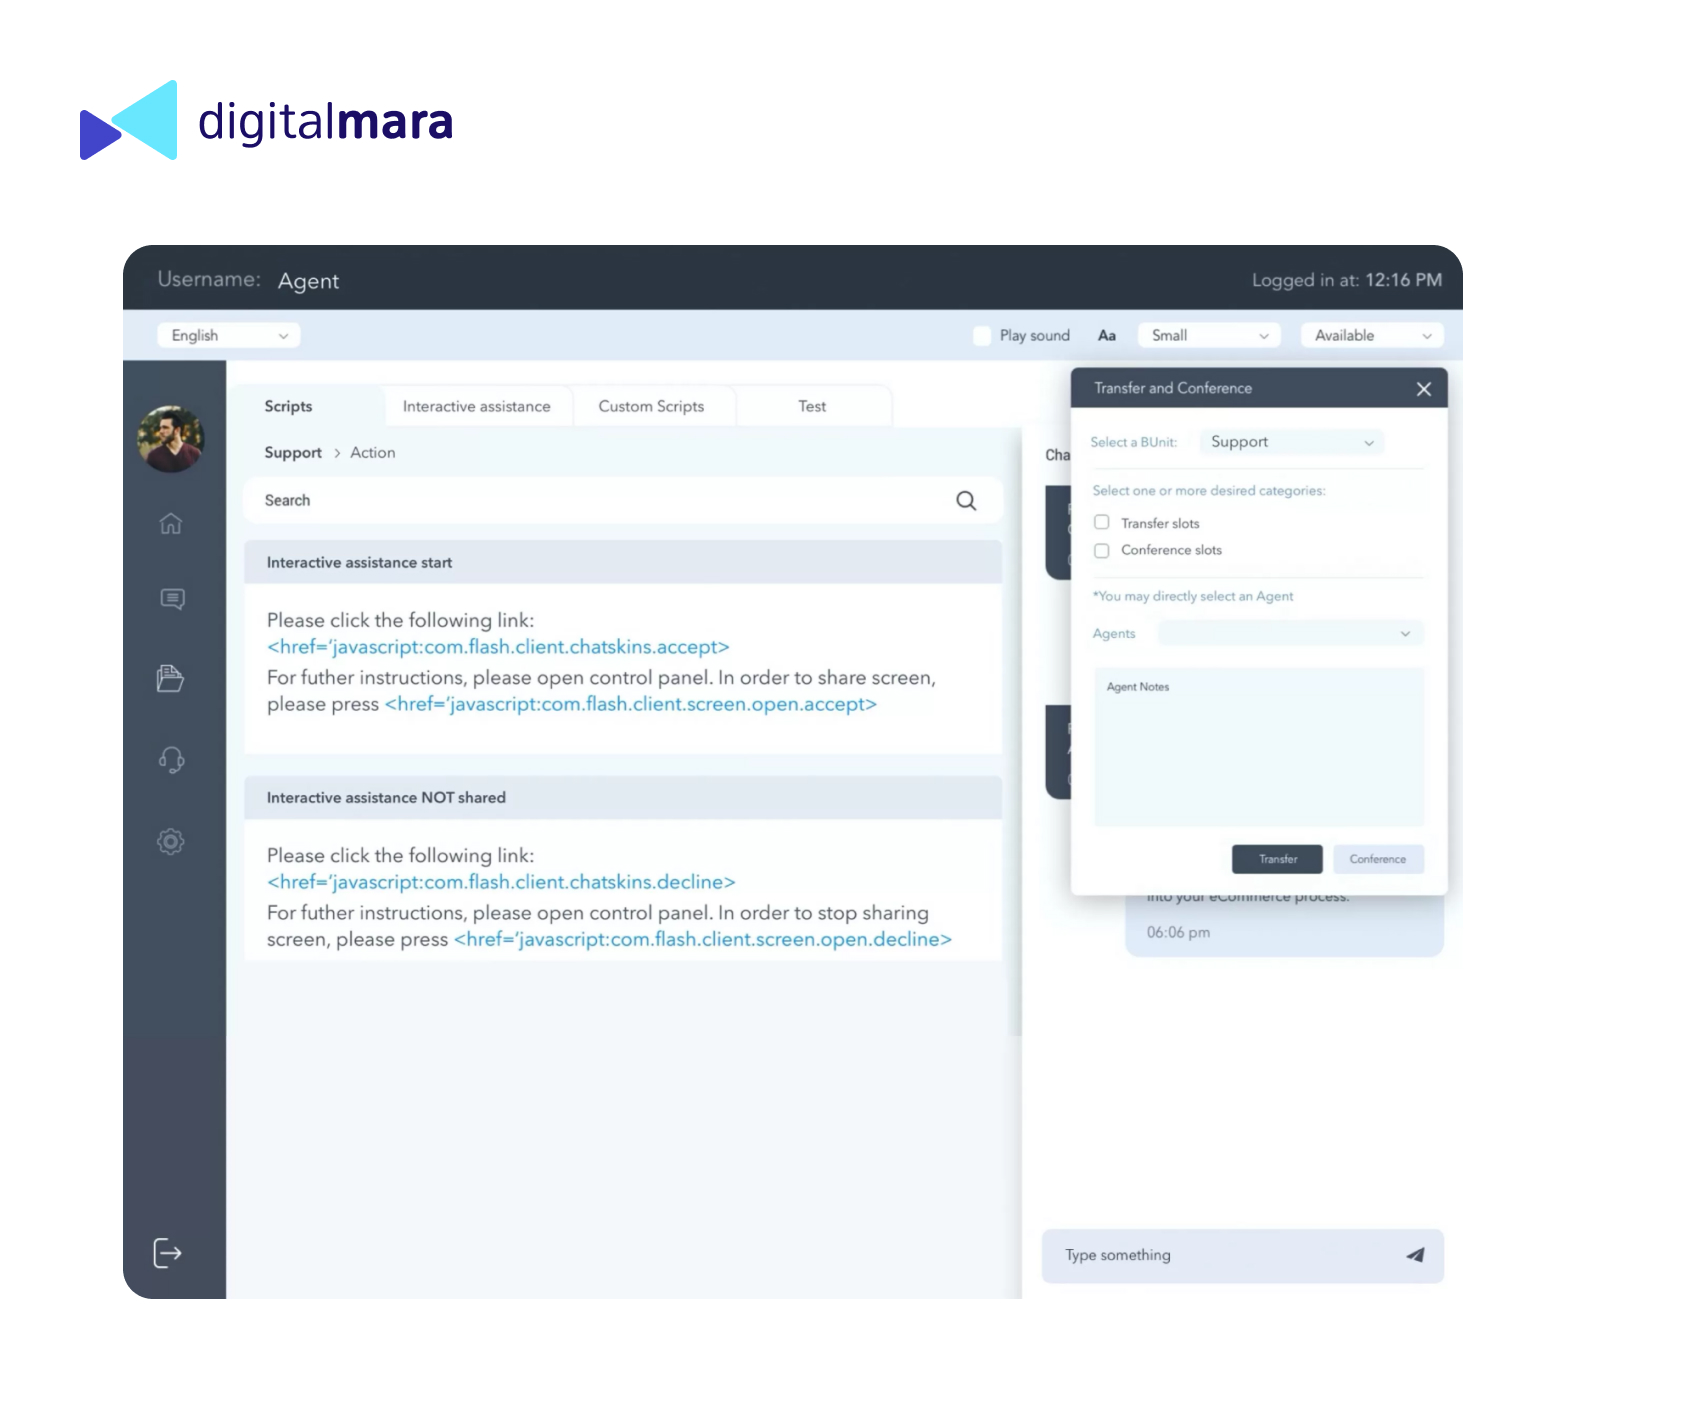Switch to the Custom Scripts tab

(651, 407)
